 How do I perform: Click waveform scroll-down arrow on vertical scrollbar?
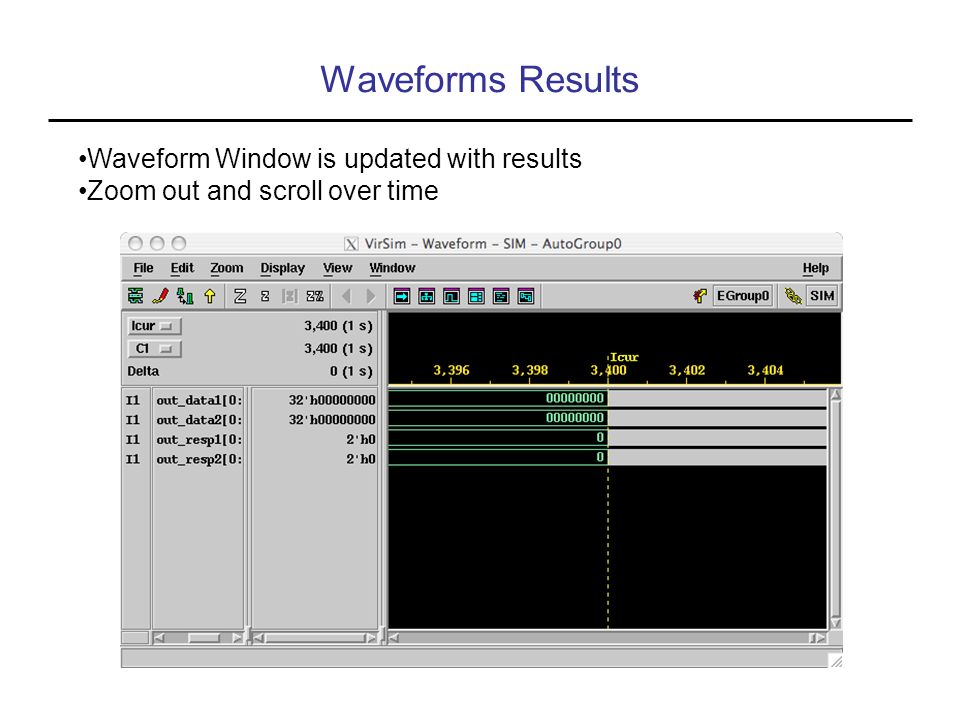[835, 623]
